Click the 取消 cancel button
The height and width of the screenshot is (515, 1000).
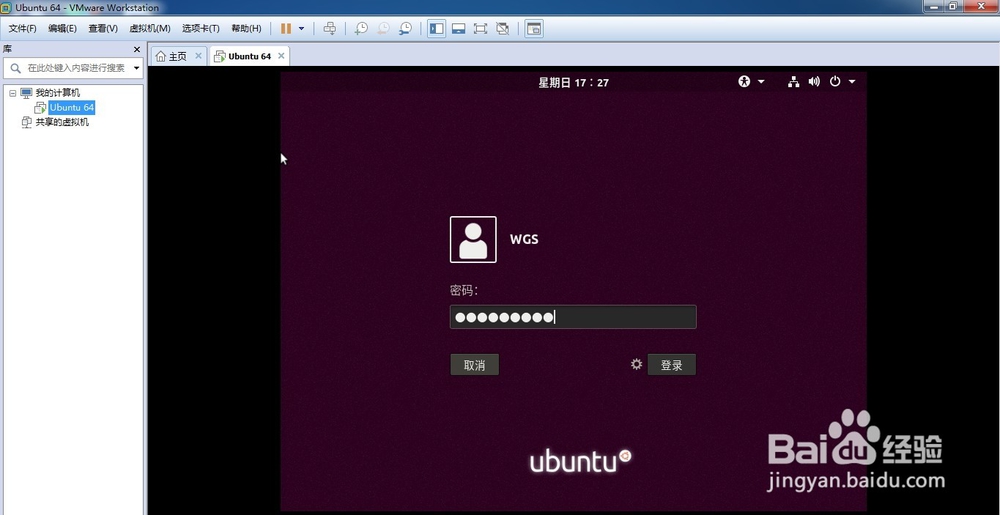(x=474, y=365)
